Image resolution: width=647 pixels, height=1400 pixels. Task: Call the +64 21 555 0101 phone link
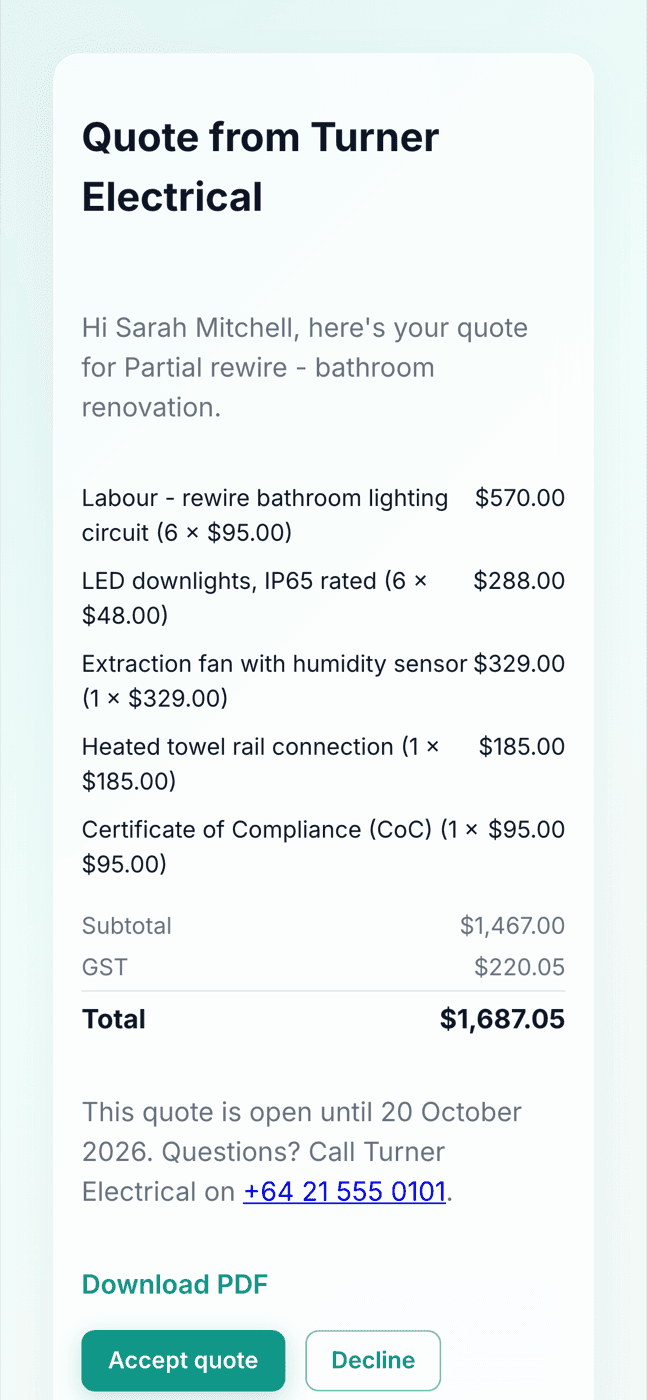click(x=344, y=1192)
